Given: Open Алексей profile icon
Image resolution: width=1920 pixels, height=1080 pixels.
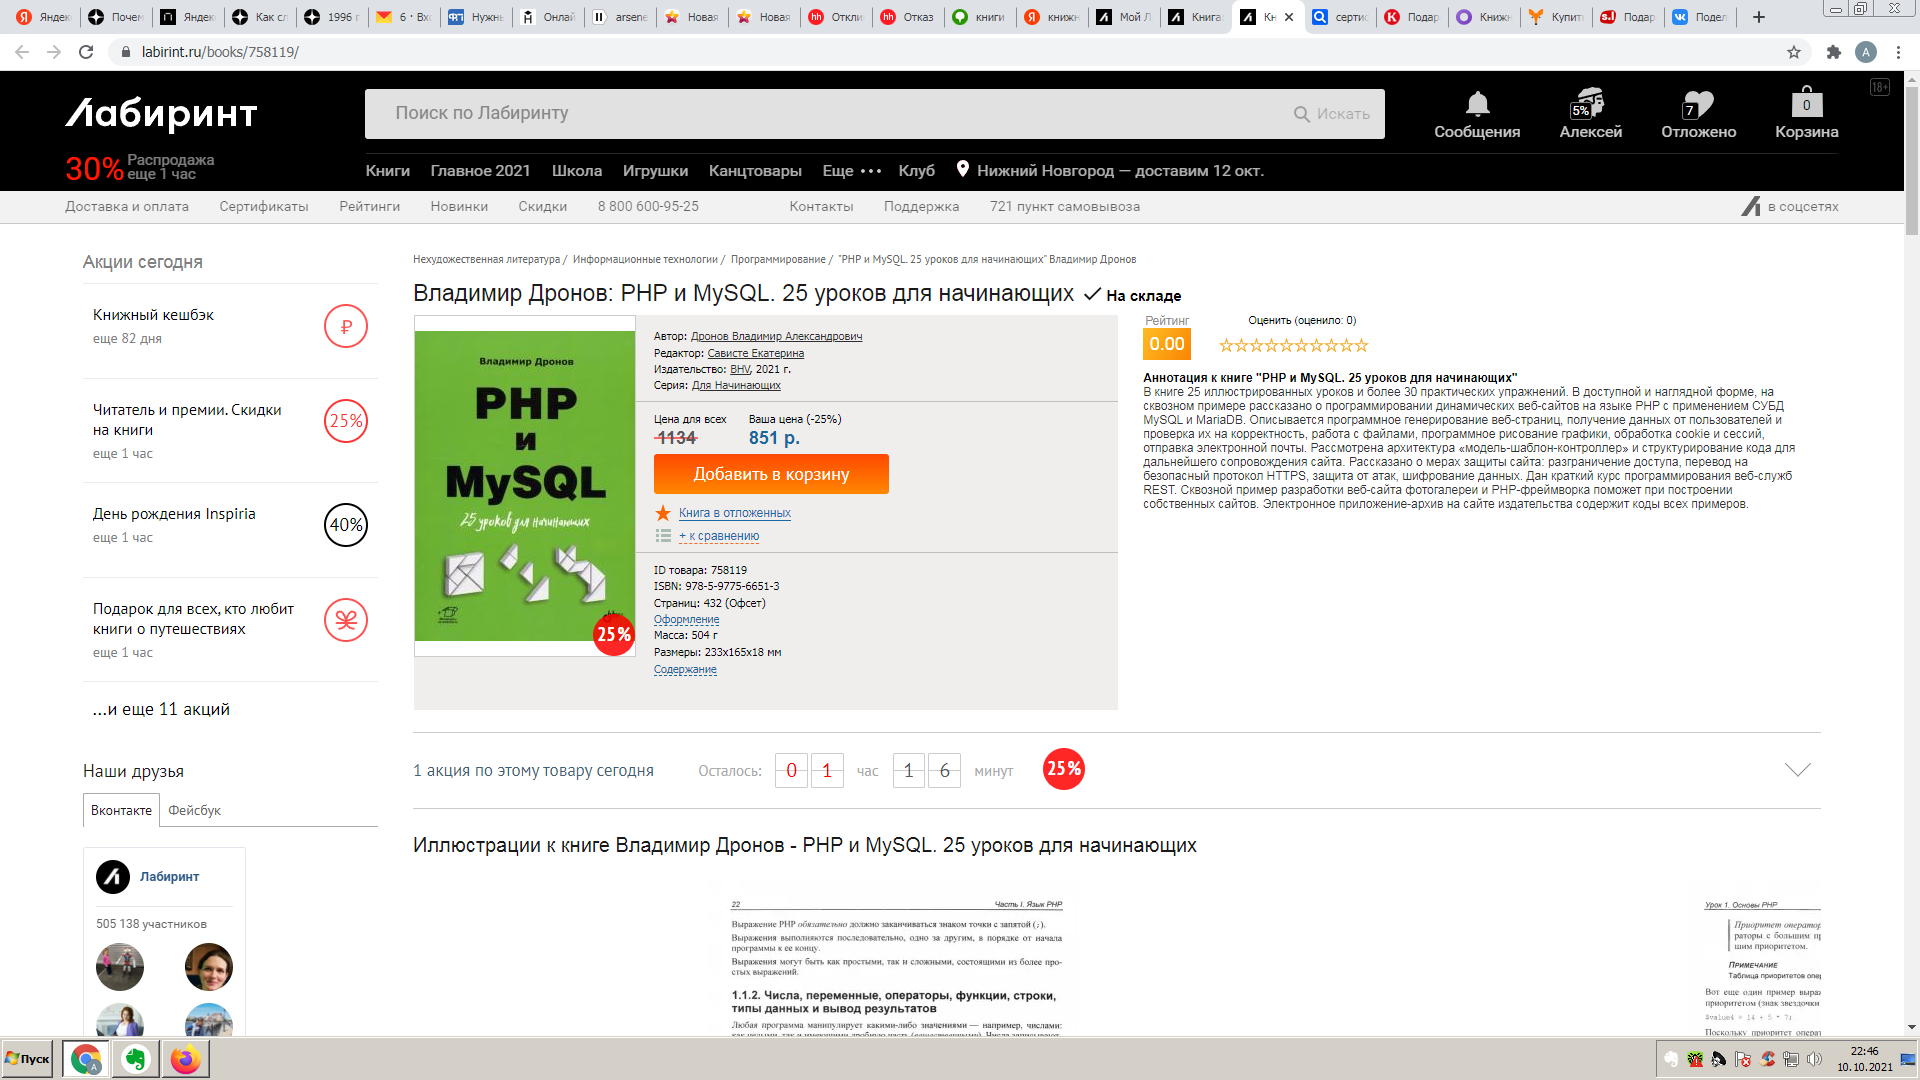Looking at the screenshot, I should [x=1588, y=103].
